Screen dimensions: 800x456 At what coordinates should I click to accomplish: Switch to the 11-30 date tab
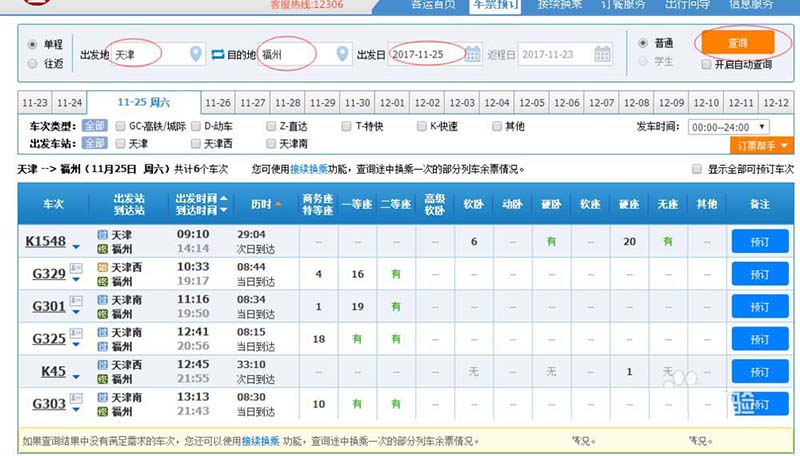(357, 103)
